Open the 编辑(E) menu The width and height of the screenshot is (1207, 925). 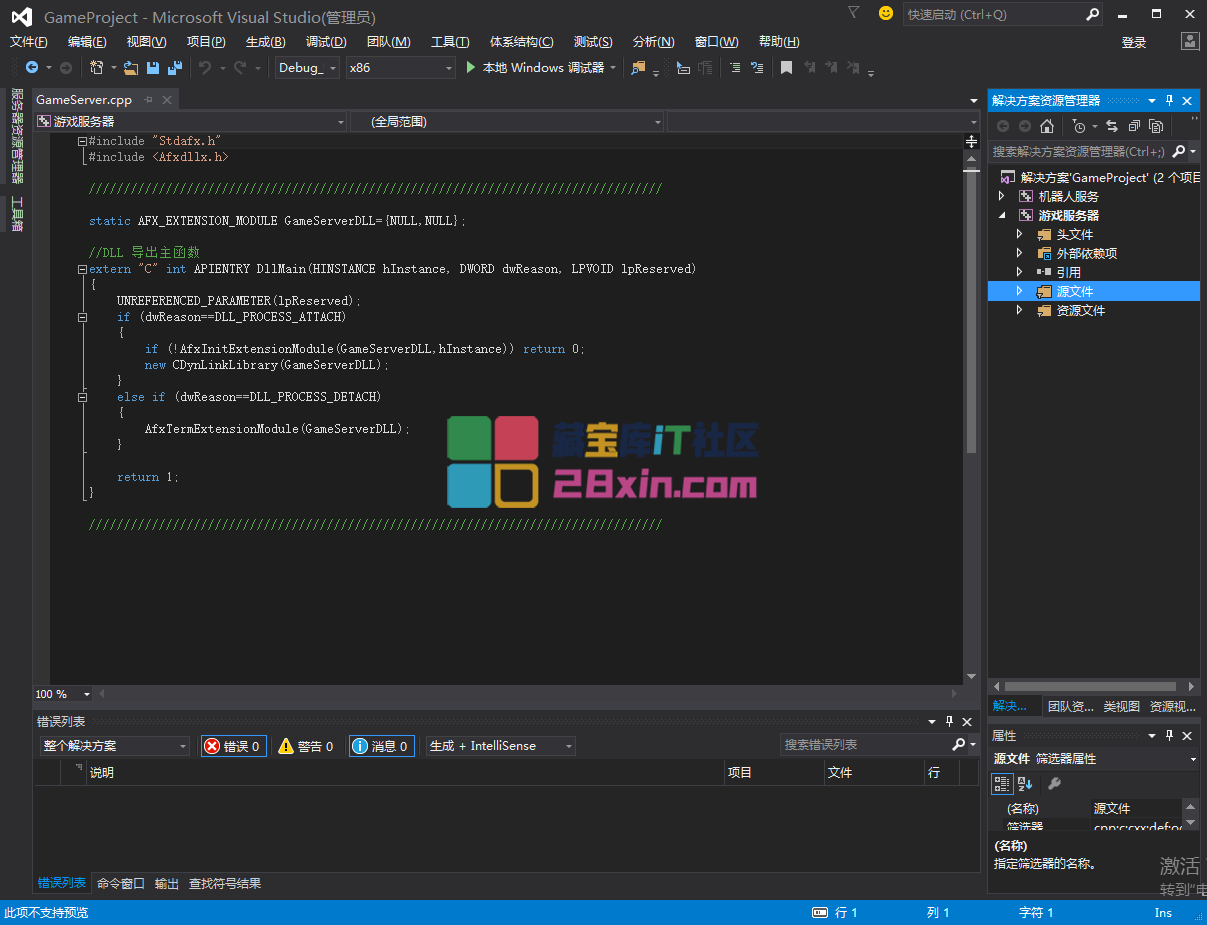87,41
